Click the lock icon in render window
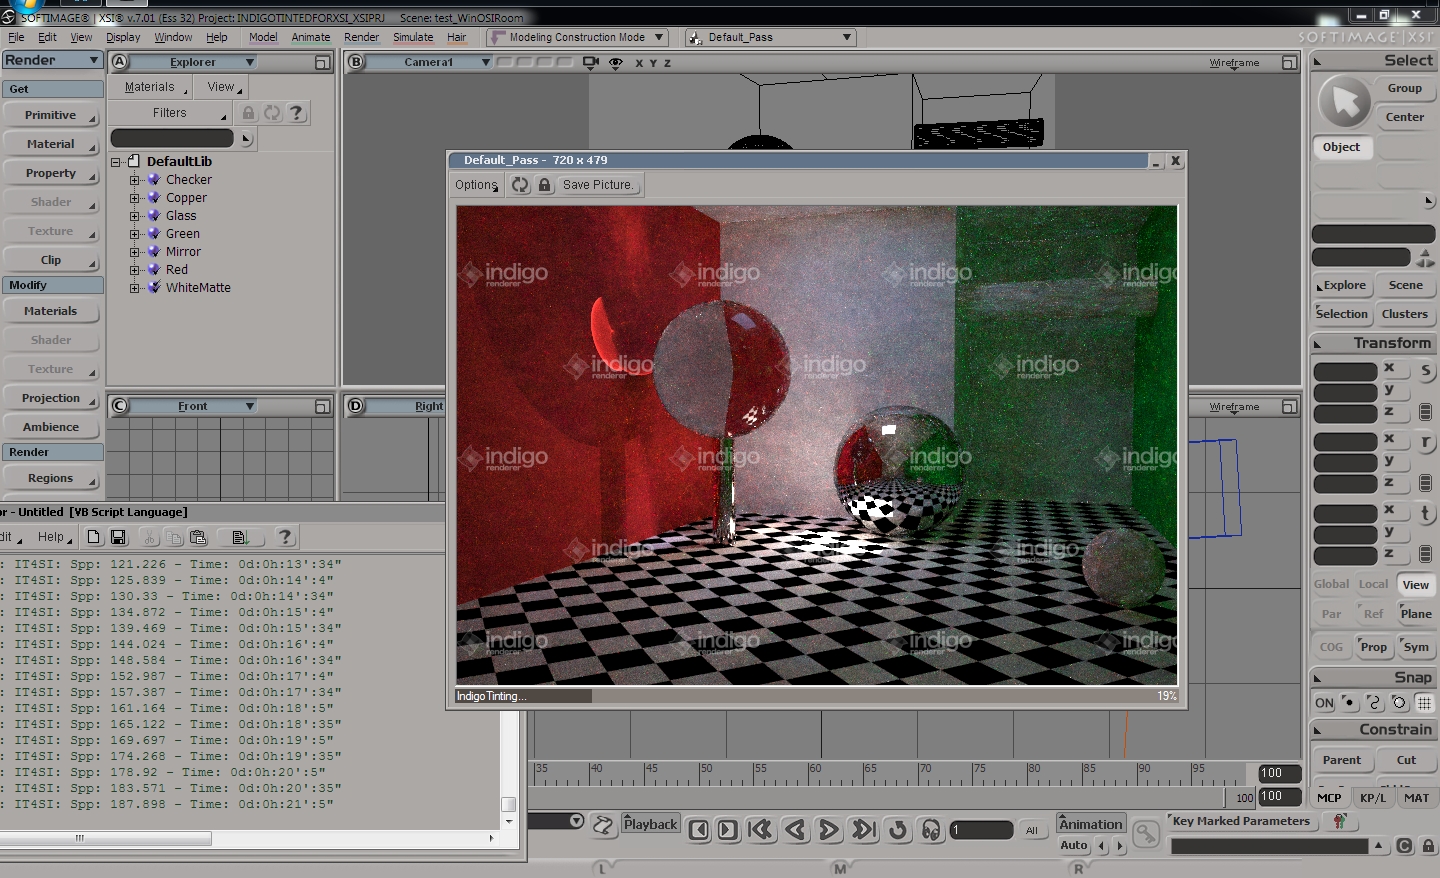The width and height of the screenshot is (1440, 878). [x=544, y=185]
